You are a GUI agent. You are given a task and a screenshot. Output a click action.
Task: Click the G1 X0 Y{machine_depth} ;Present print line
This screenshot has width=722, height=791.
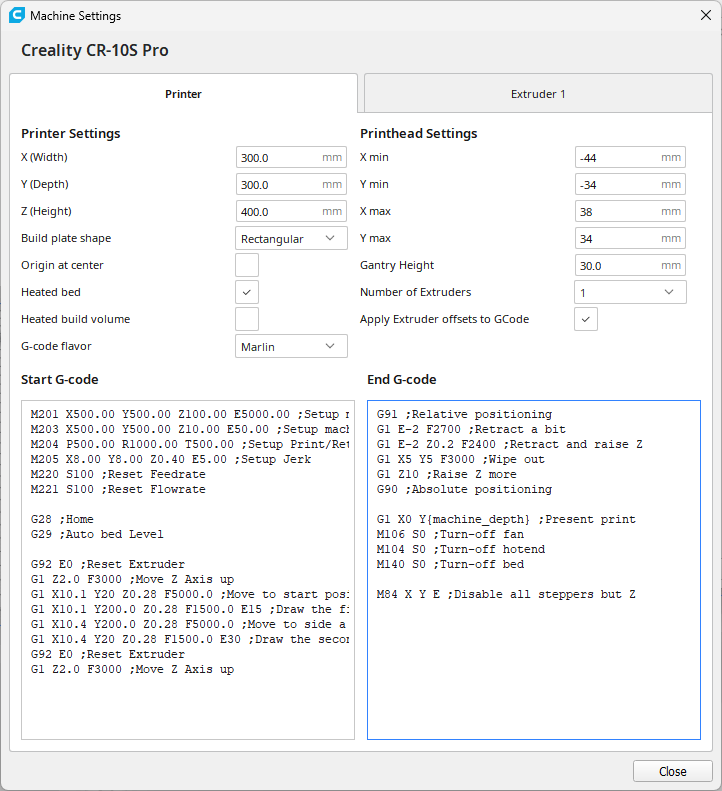(506, 519)
